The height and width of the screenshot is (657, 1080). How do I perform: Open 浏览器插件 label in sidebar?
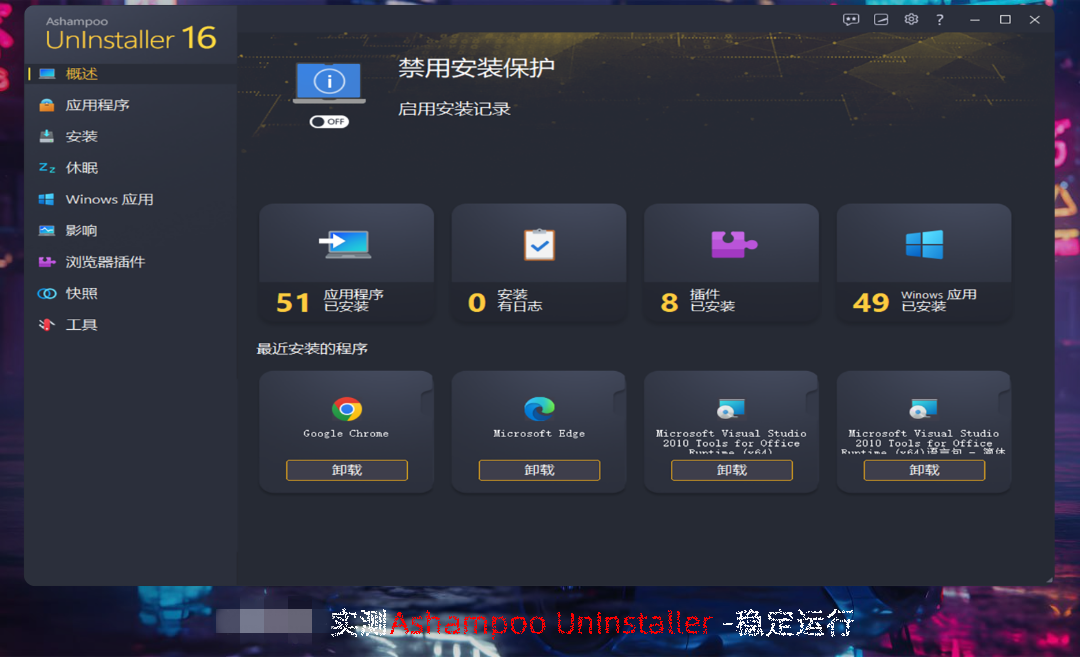(x=105, y=262)
